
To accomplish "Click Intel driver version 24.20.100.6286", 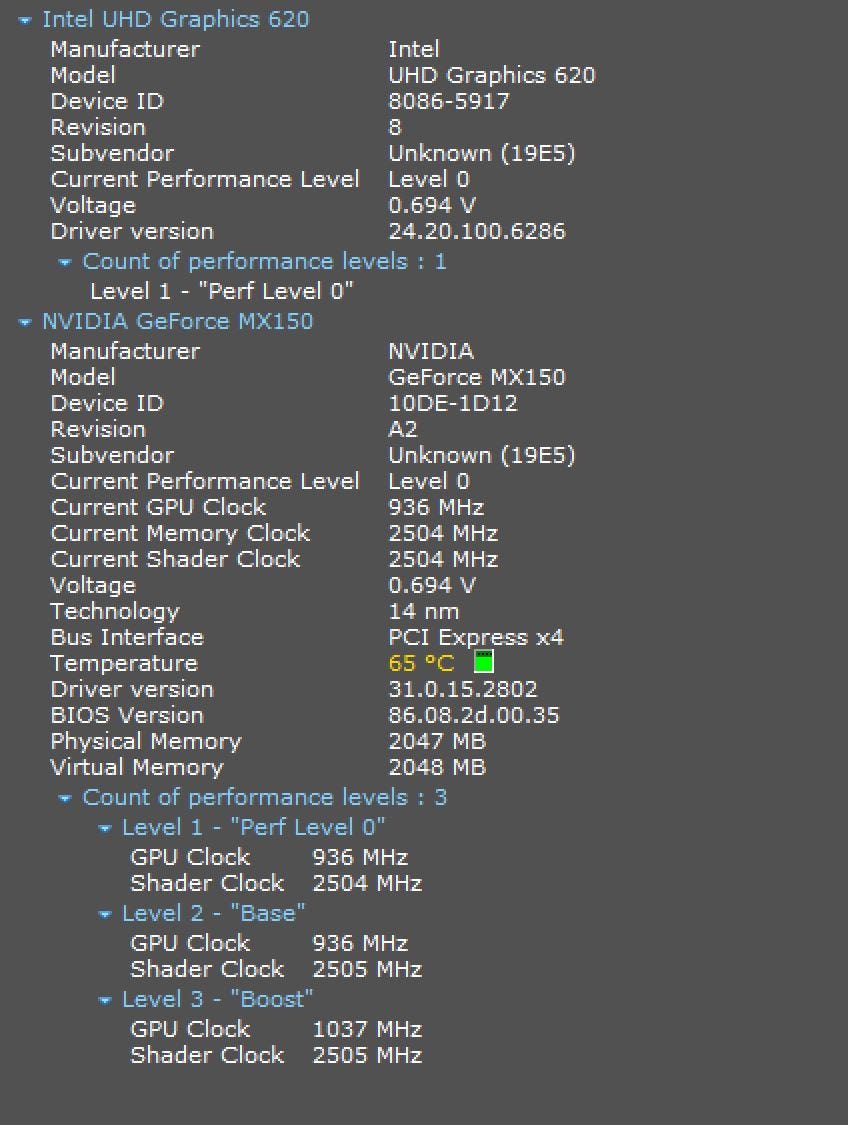I will 476,231.
